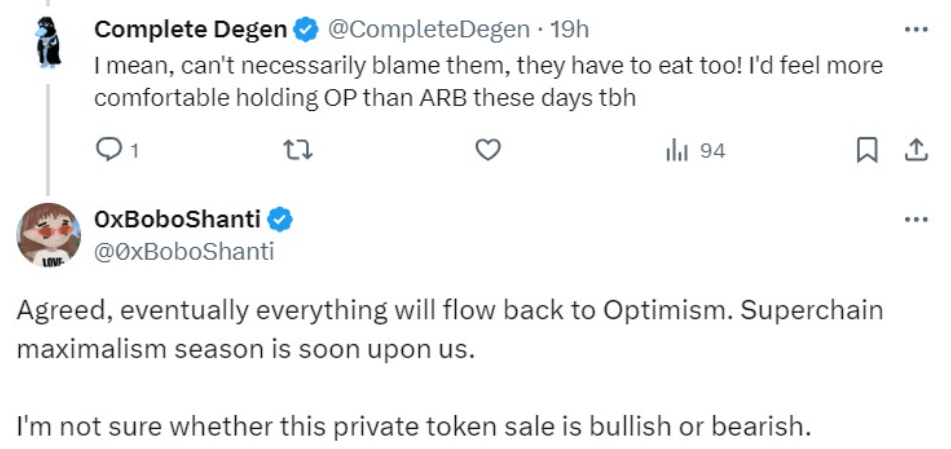Click the reply count number 1
The image size is (951, 449).
[x=134, y=152]
